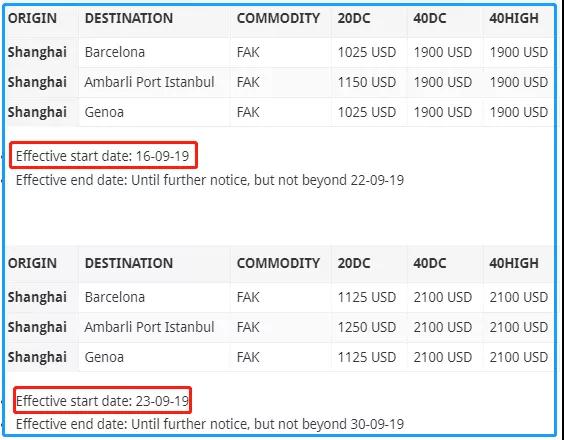Click the ORIGIN header in first table
The width and height of the screenshot is (564, 440).
pyautogui.click(x=32, y=18)
